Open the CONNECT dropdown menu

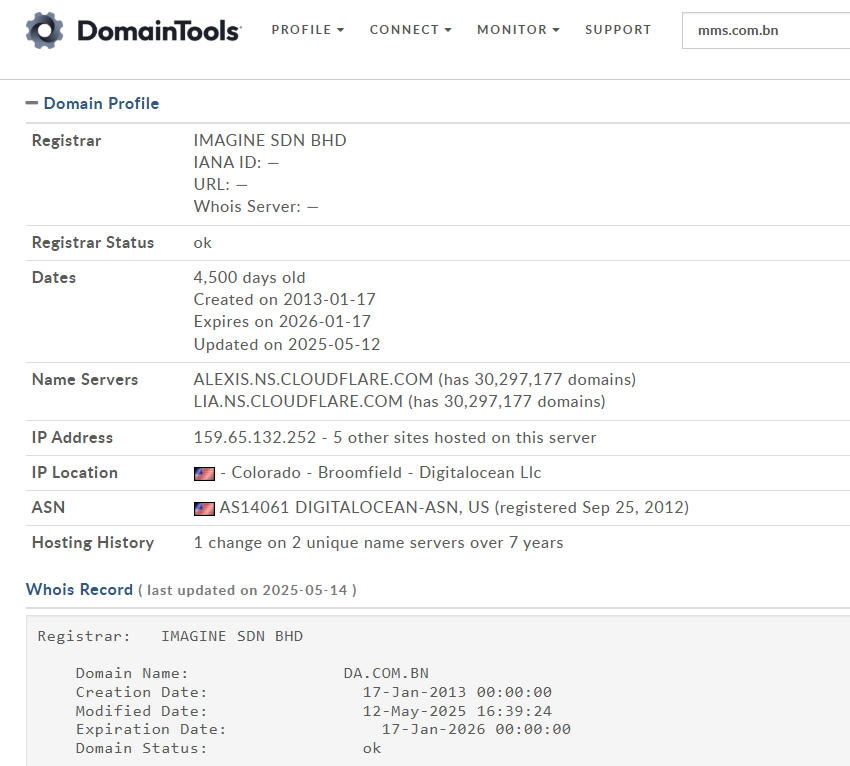(410, 30)
